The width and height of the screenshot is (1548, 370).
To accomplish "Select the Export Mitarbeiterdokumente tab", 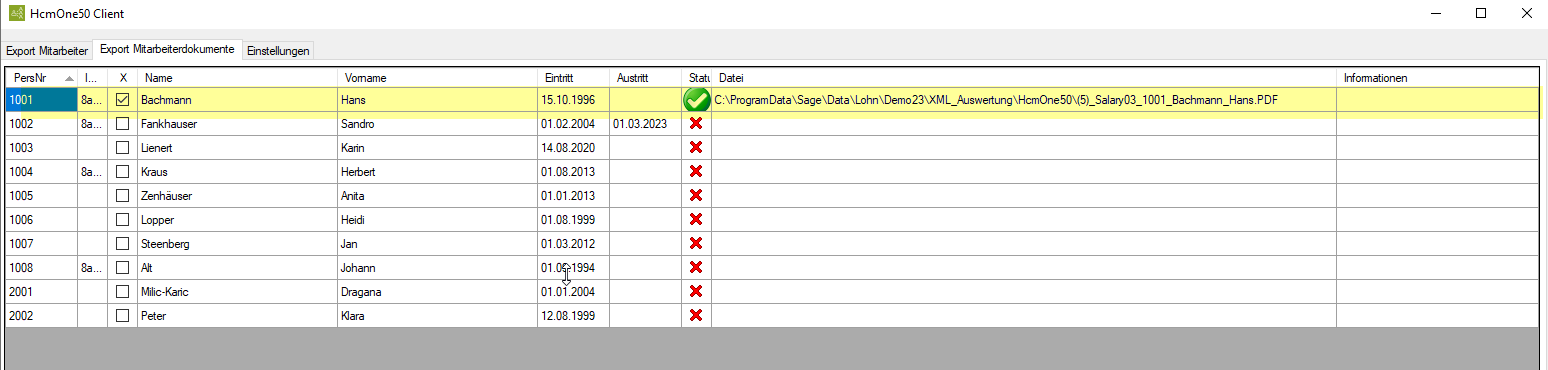I will tap(167, 49).
